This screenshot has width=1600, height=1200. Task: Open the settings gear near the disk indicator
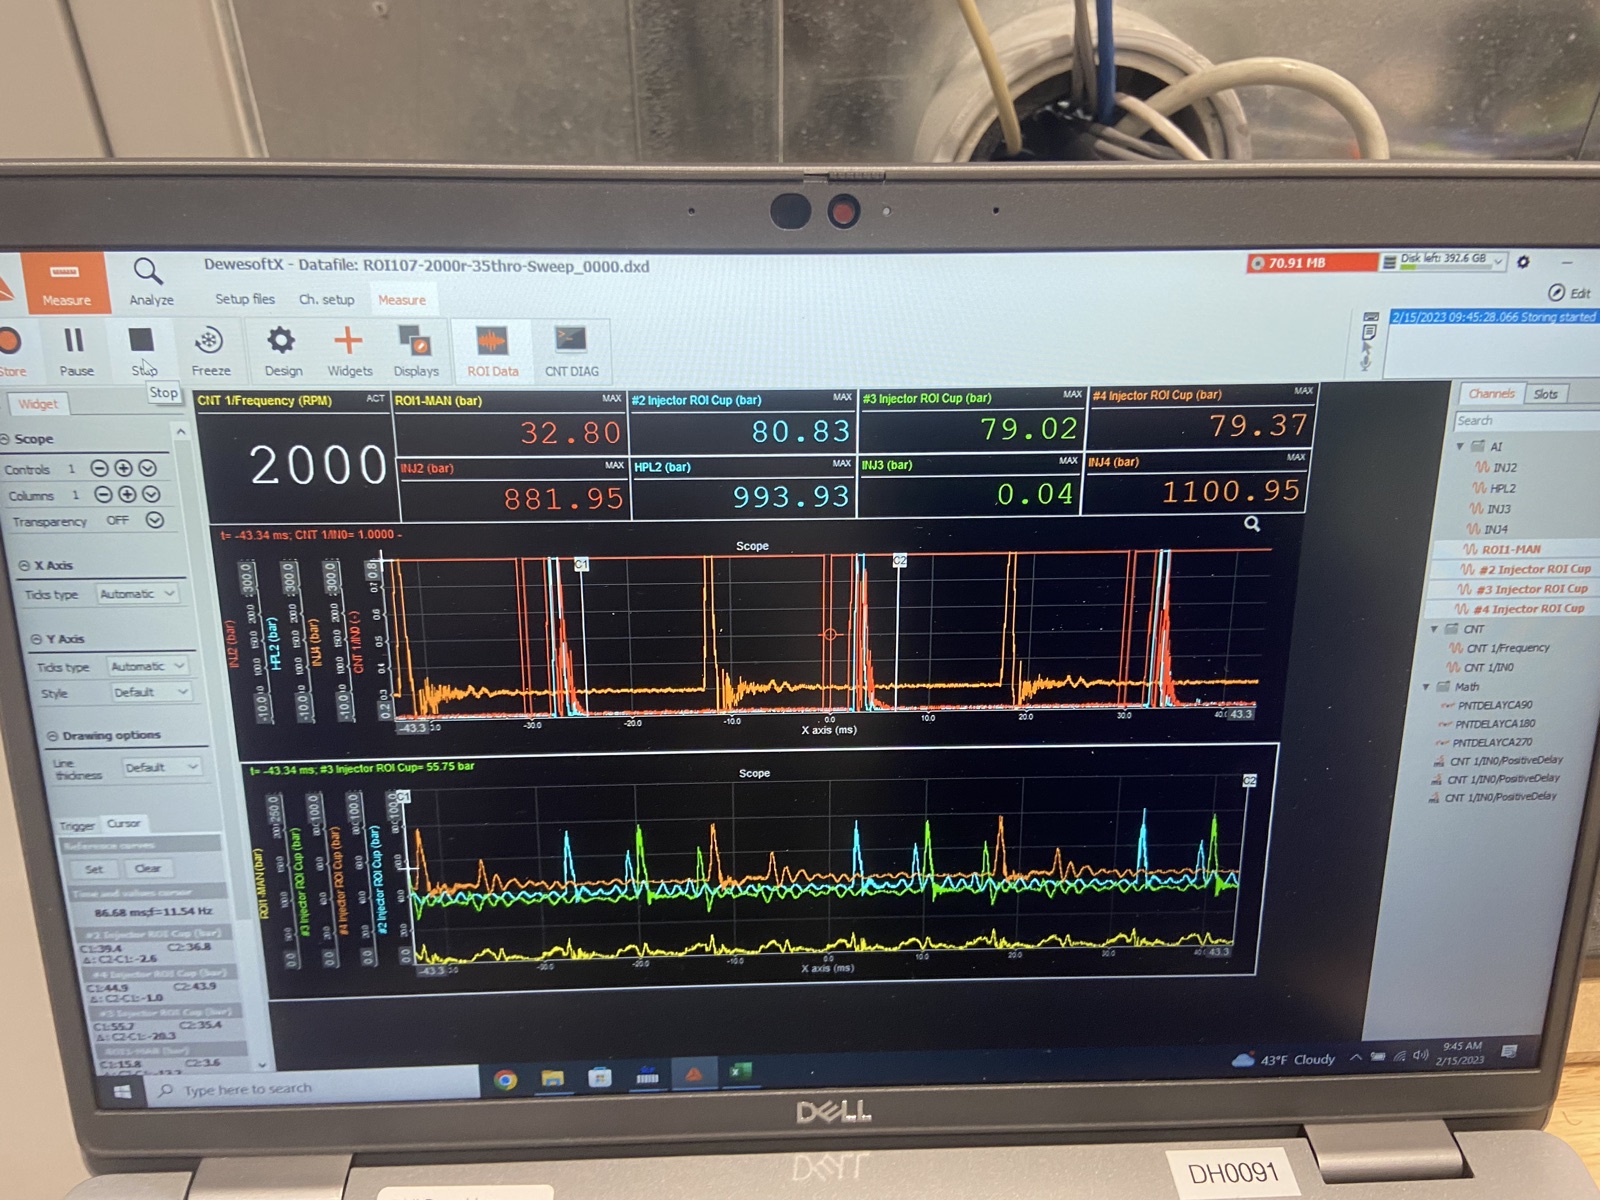(x=1523, y=262)
